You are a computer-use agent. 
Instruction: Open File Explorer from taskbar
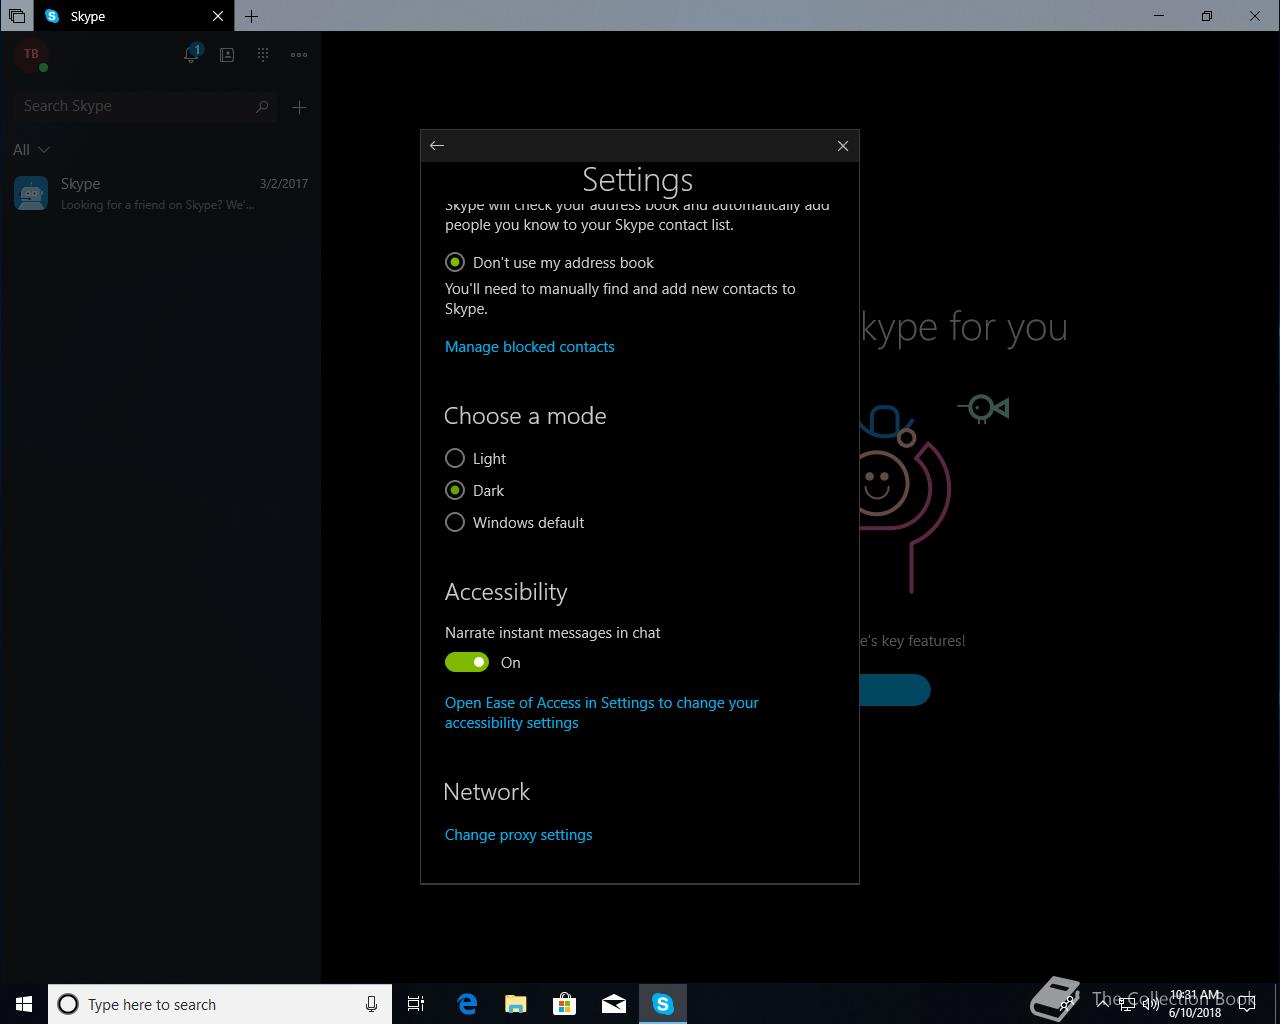click(515, 1004)
